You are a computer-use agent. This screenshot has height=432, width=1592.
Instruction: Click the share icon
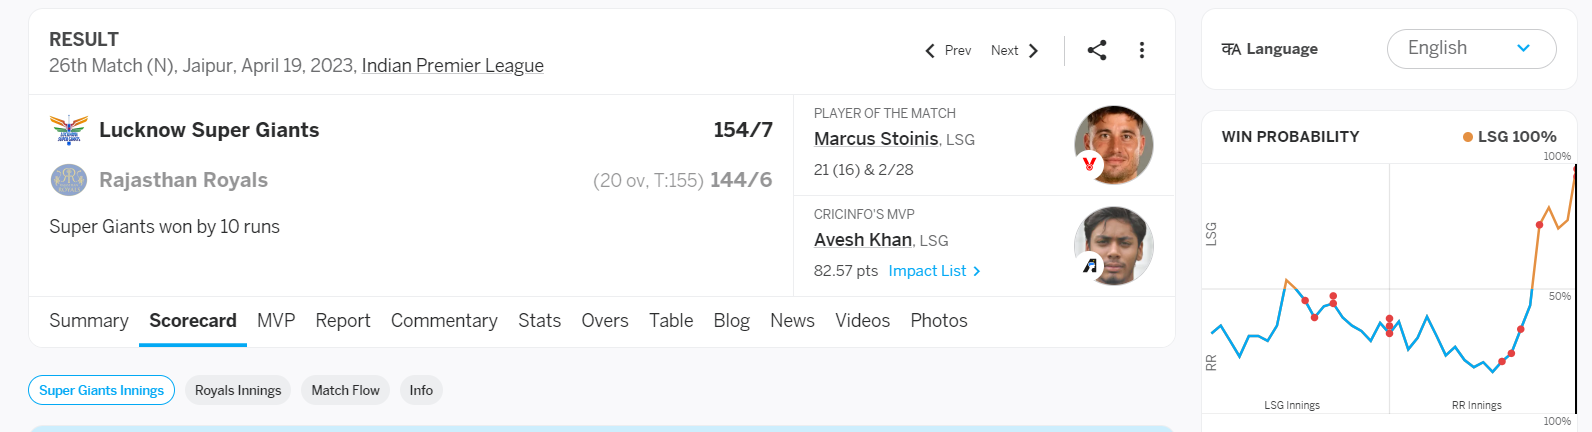tap(1097, 50)
